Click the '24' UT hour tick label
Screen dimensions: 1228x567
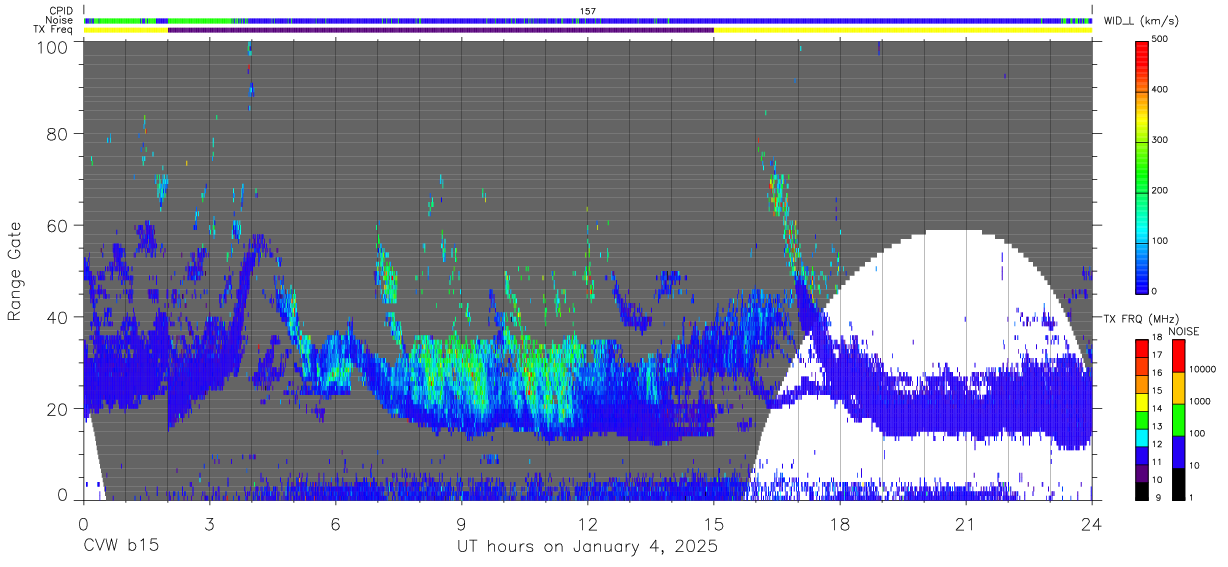click(1092, 523)
